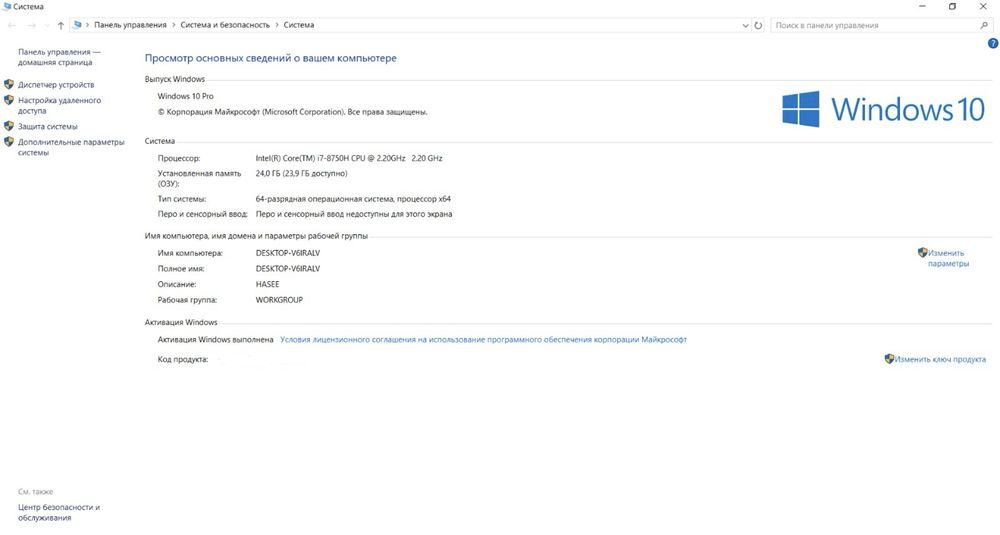1000x535 pixels.
Task: Select 'Система' breadcrumb in address bar
Action: point(298,25)
